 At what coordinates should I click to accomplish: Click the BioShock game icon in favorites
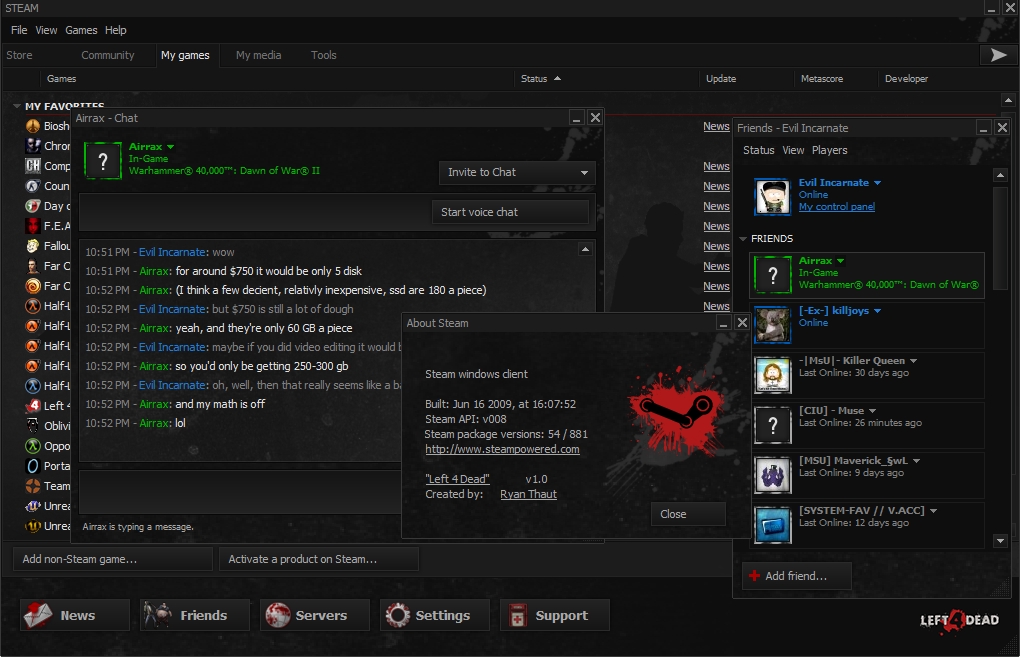coord(33,126)
